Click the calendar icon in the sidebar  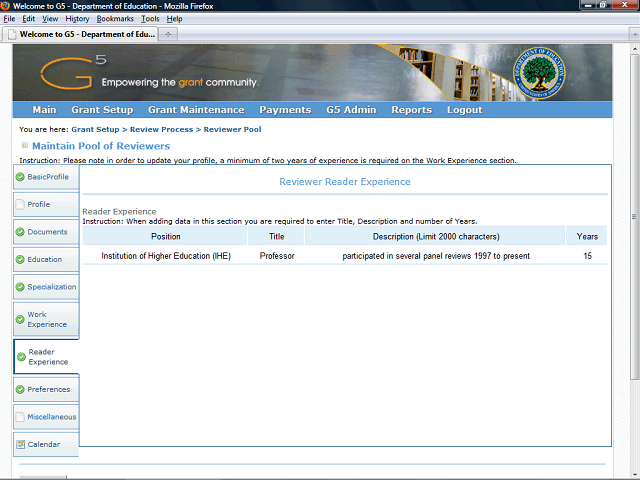[x=20, y=444]
